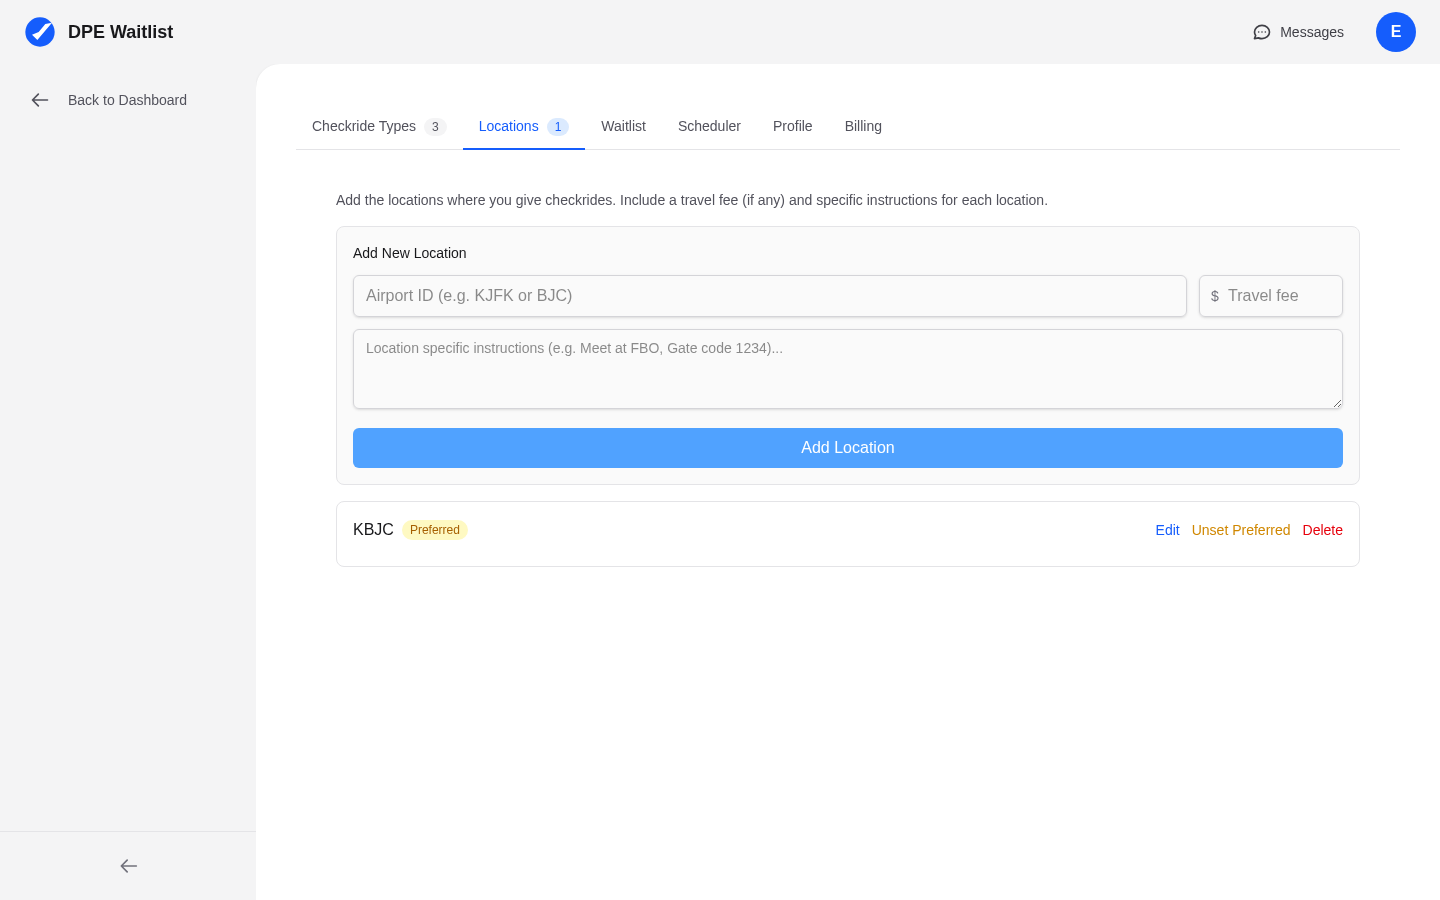Delete the KBJC location
This screenshot has height=900, width=1440.
[1322, 530]
